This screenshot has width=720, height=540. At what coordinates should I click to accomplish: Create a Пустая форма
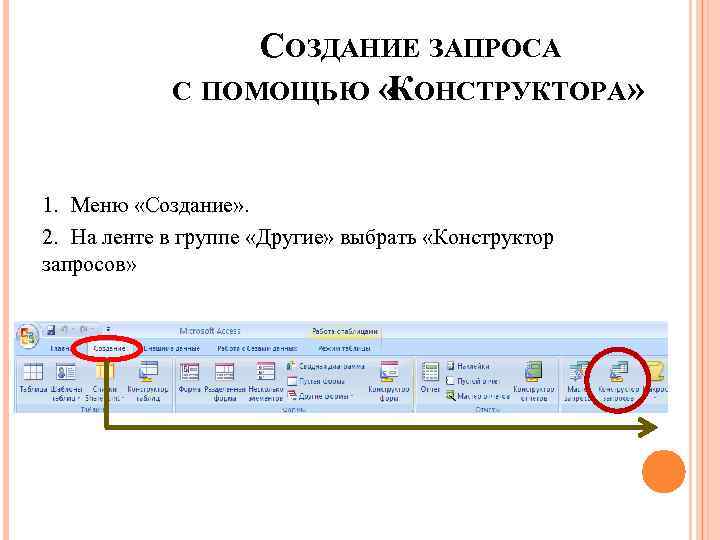coord(315,381)
